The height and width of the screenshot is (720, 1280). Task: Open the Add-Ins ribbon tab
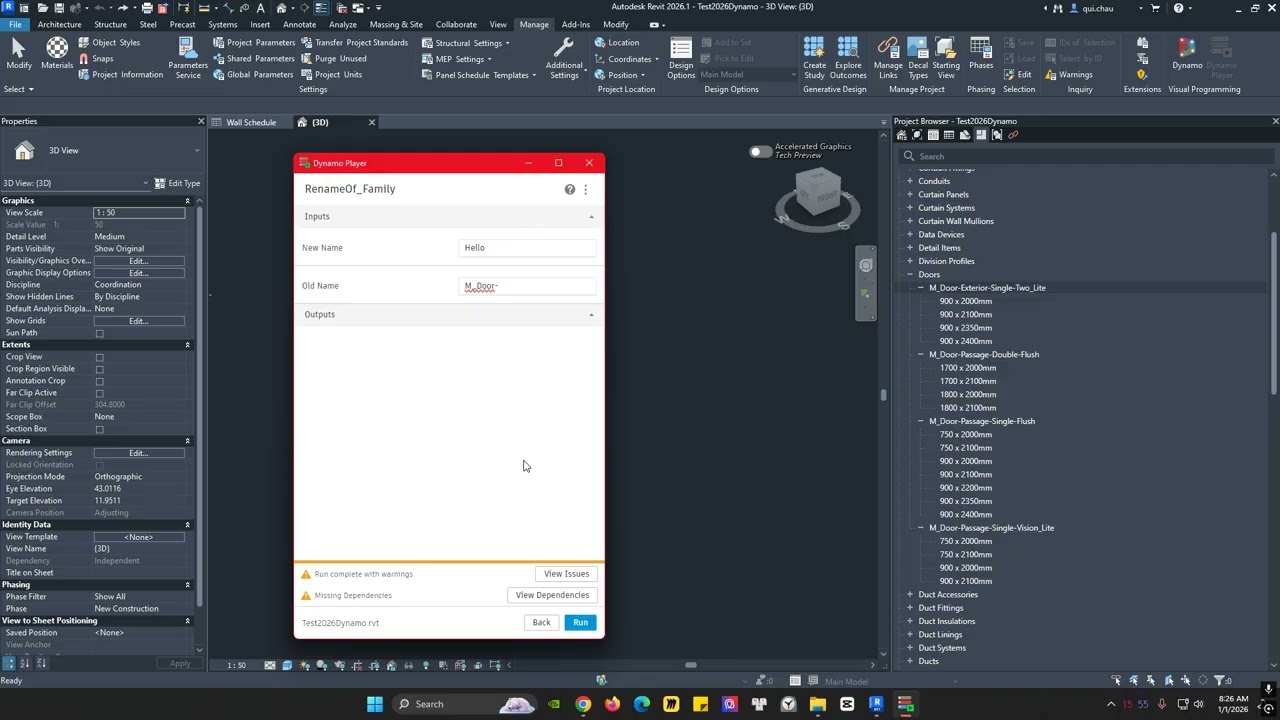[x=575, y=24]
